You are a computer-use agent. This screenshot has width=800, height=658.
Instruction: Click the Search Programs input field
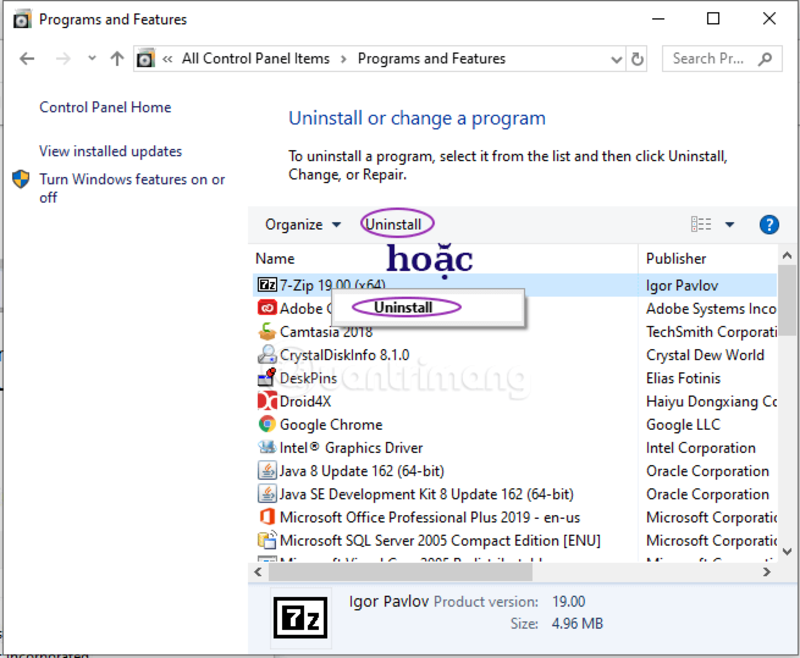pyautogui.click(x=710, y=59)
